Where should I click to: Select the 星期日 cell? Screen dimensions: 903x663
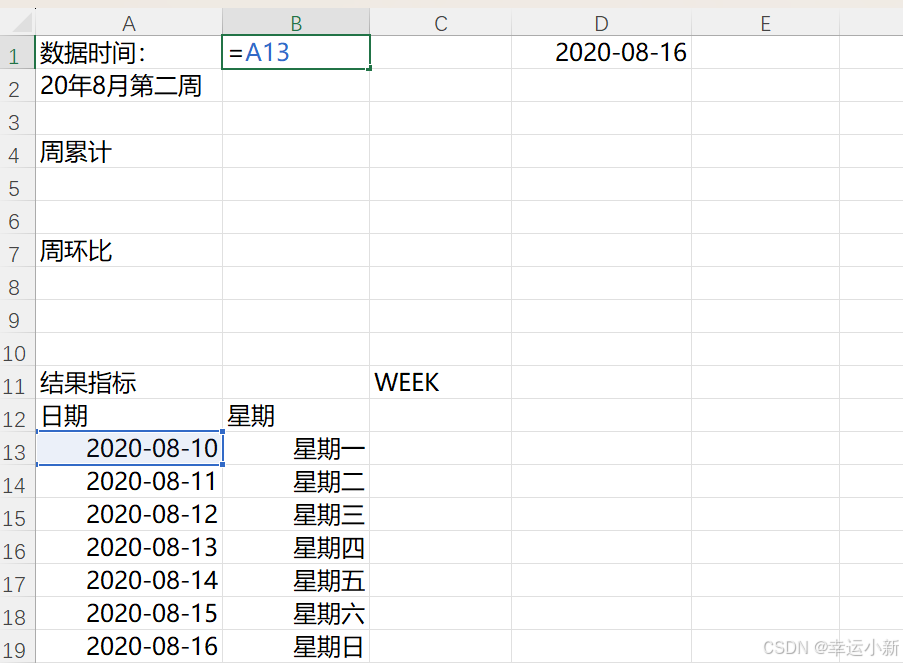(296, 646)
